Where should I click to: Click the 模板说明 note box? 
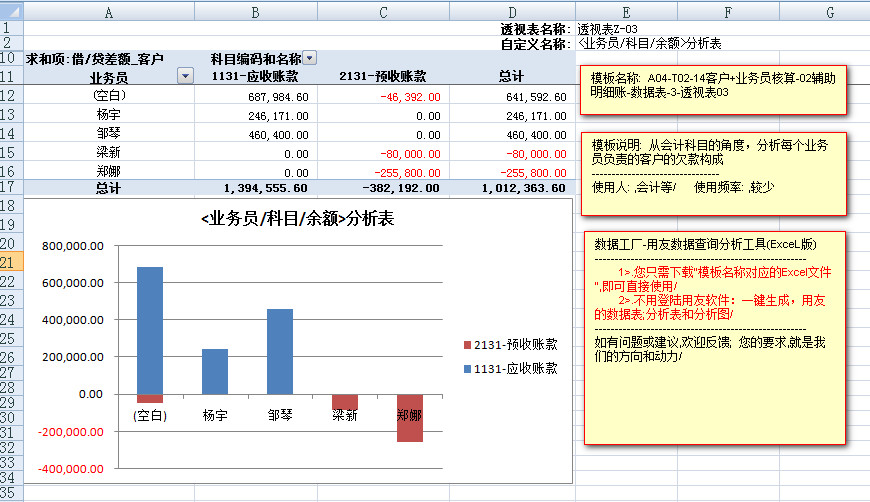tap(712, 170)
